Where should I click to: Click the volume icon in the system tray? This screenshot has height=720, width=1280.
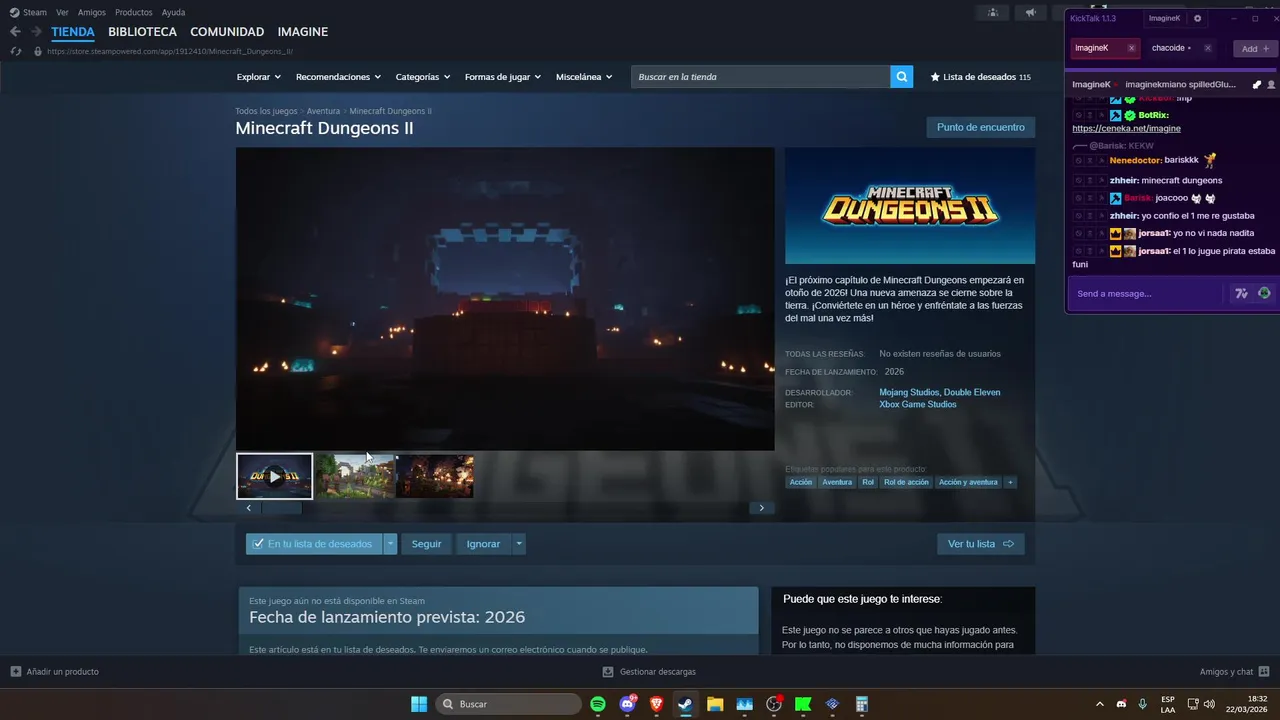1209,704
